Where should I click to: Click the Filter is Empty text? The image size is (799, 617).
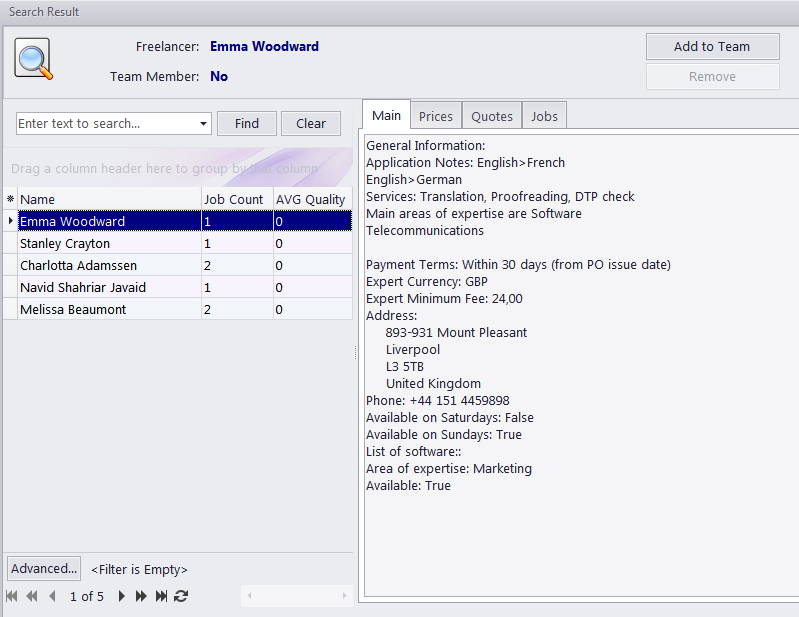pyautogui.click(x=139, y=569)
